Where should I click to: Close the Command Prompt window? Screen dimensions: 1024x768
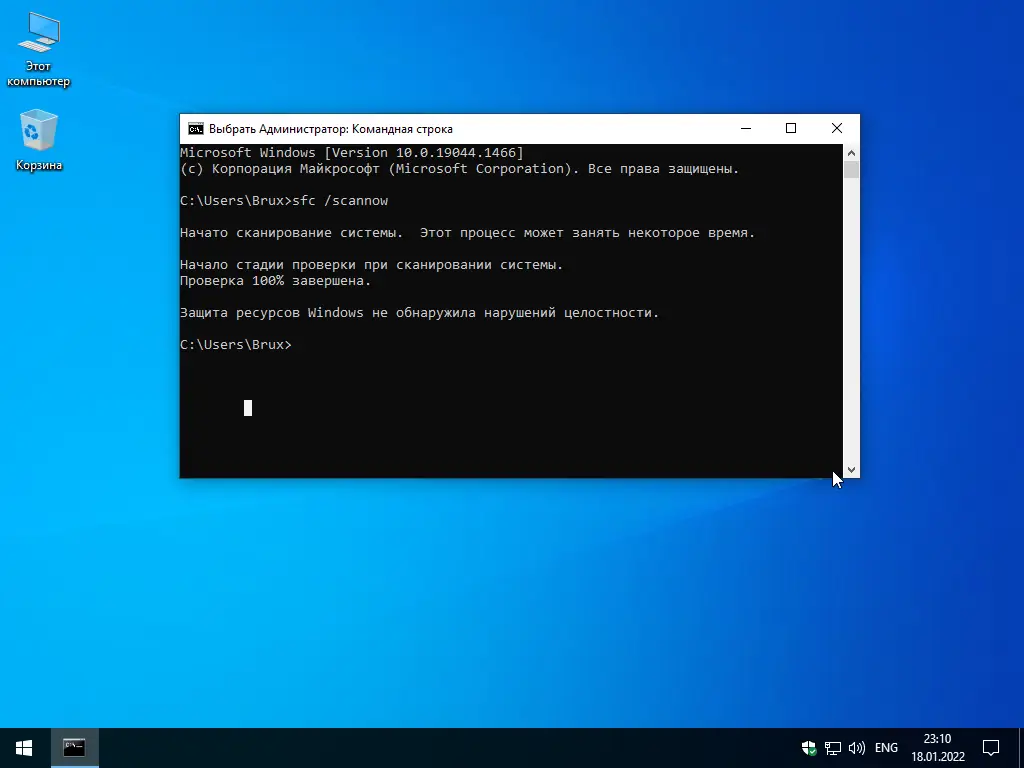click(837, 129)
